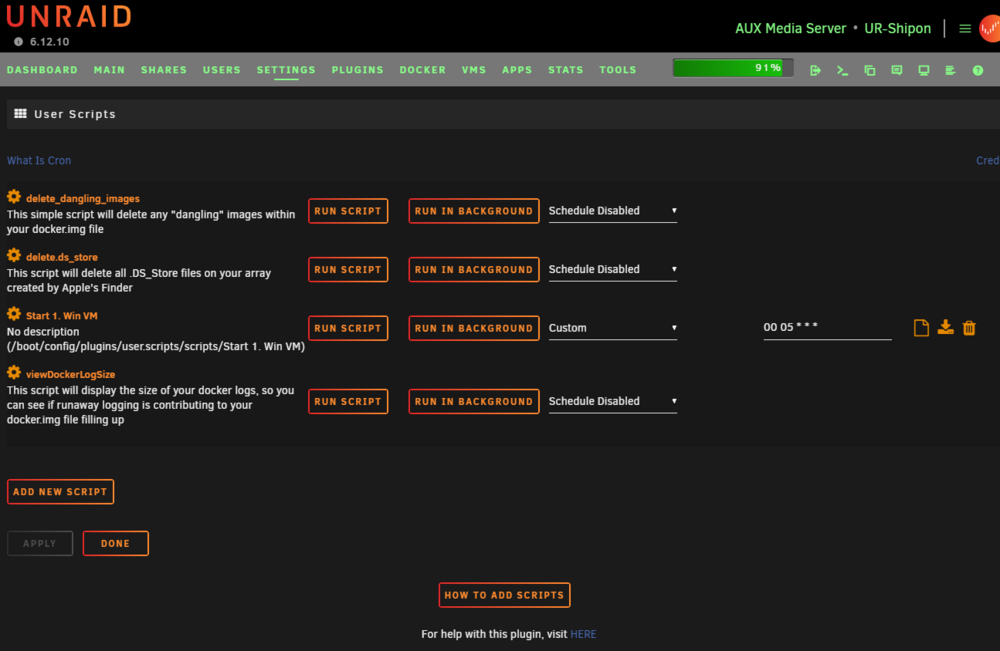Screen dimensions: 1000x651
Task: Run Script for delete_dangling_images
Action: [x=348, y=211]
